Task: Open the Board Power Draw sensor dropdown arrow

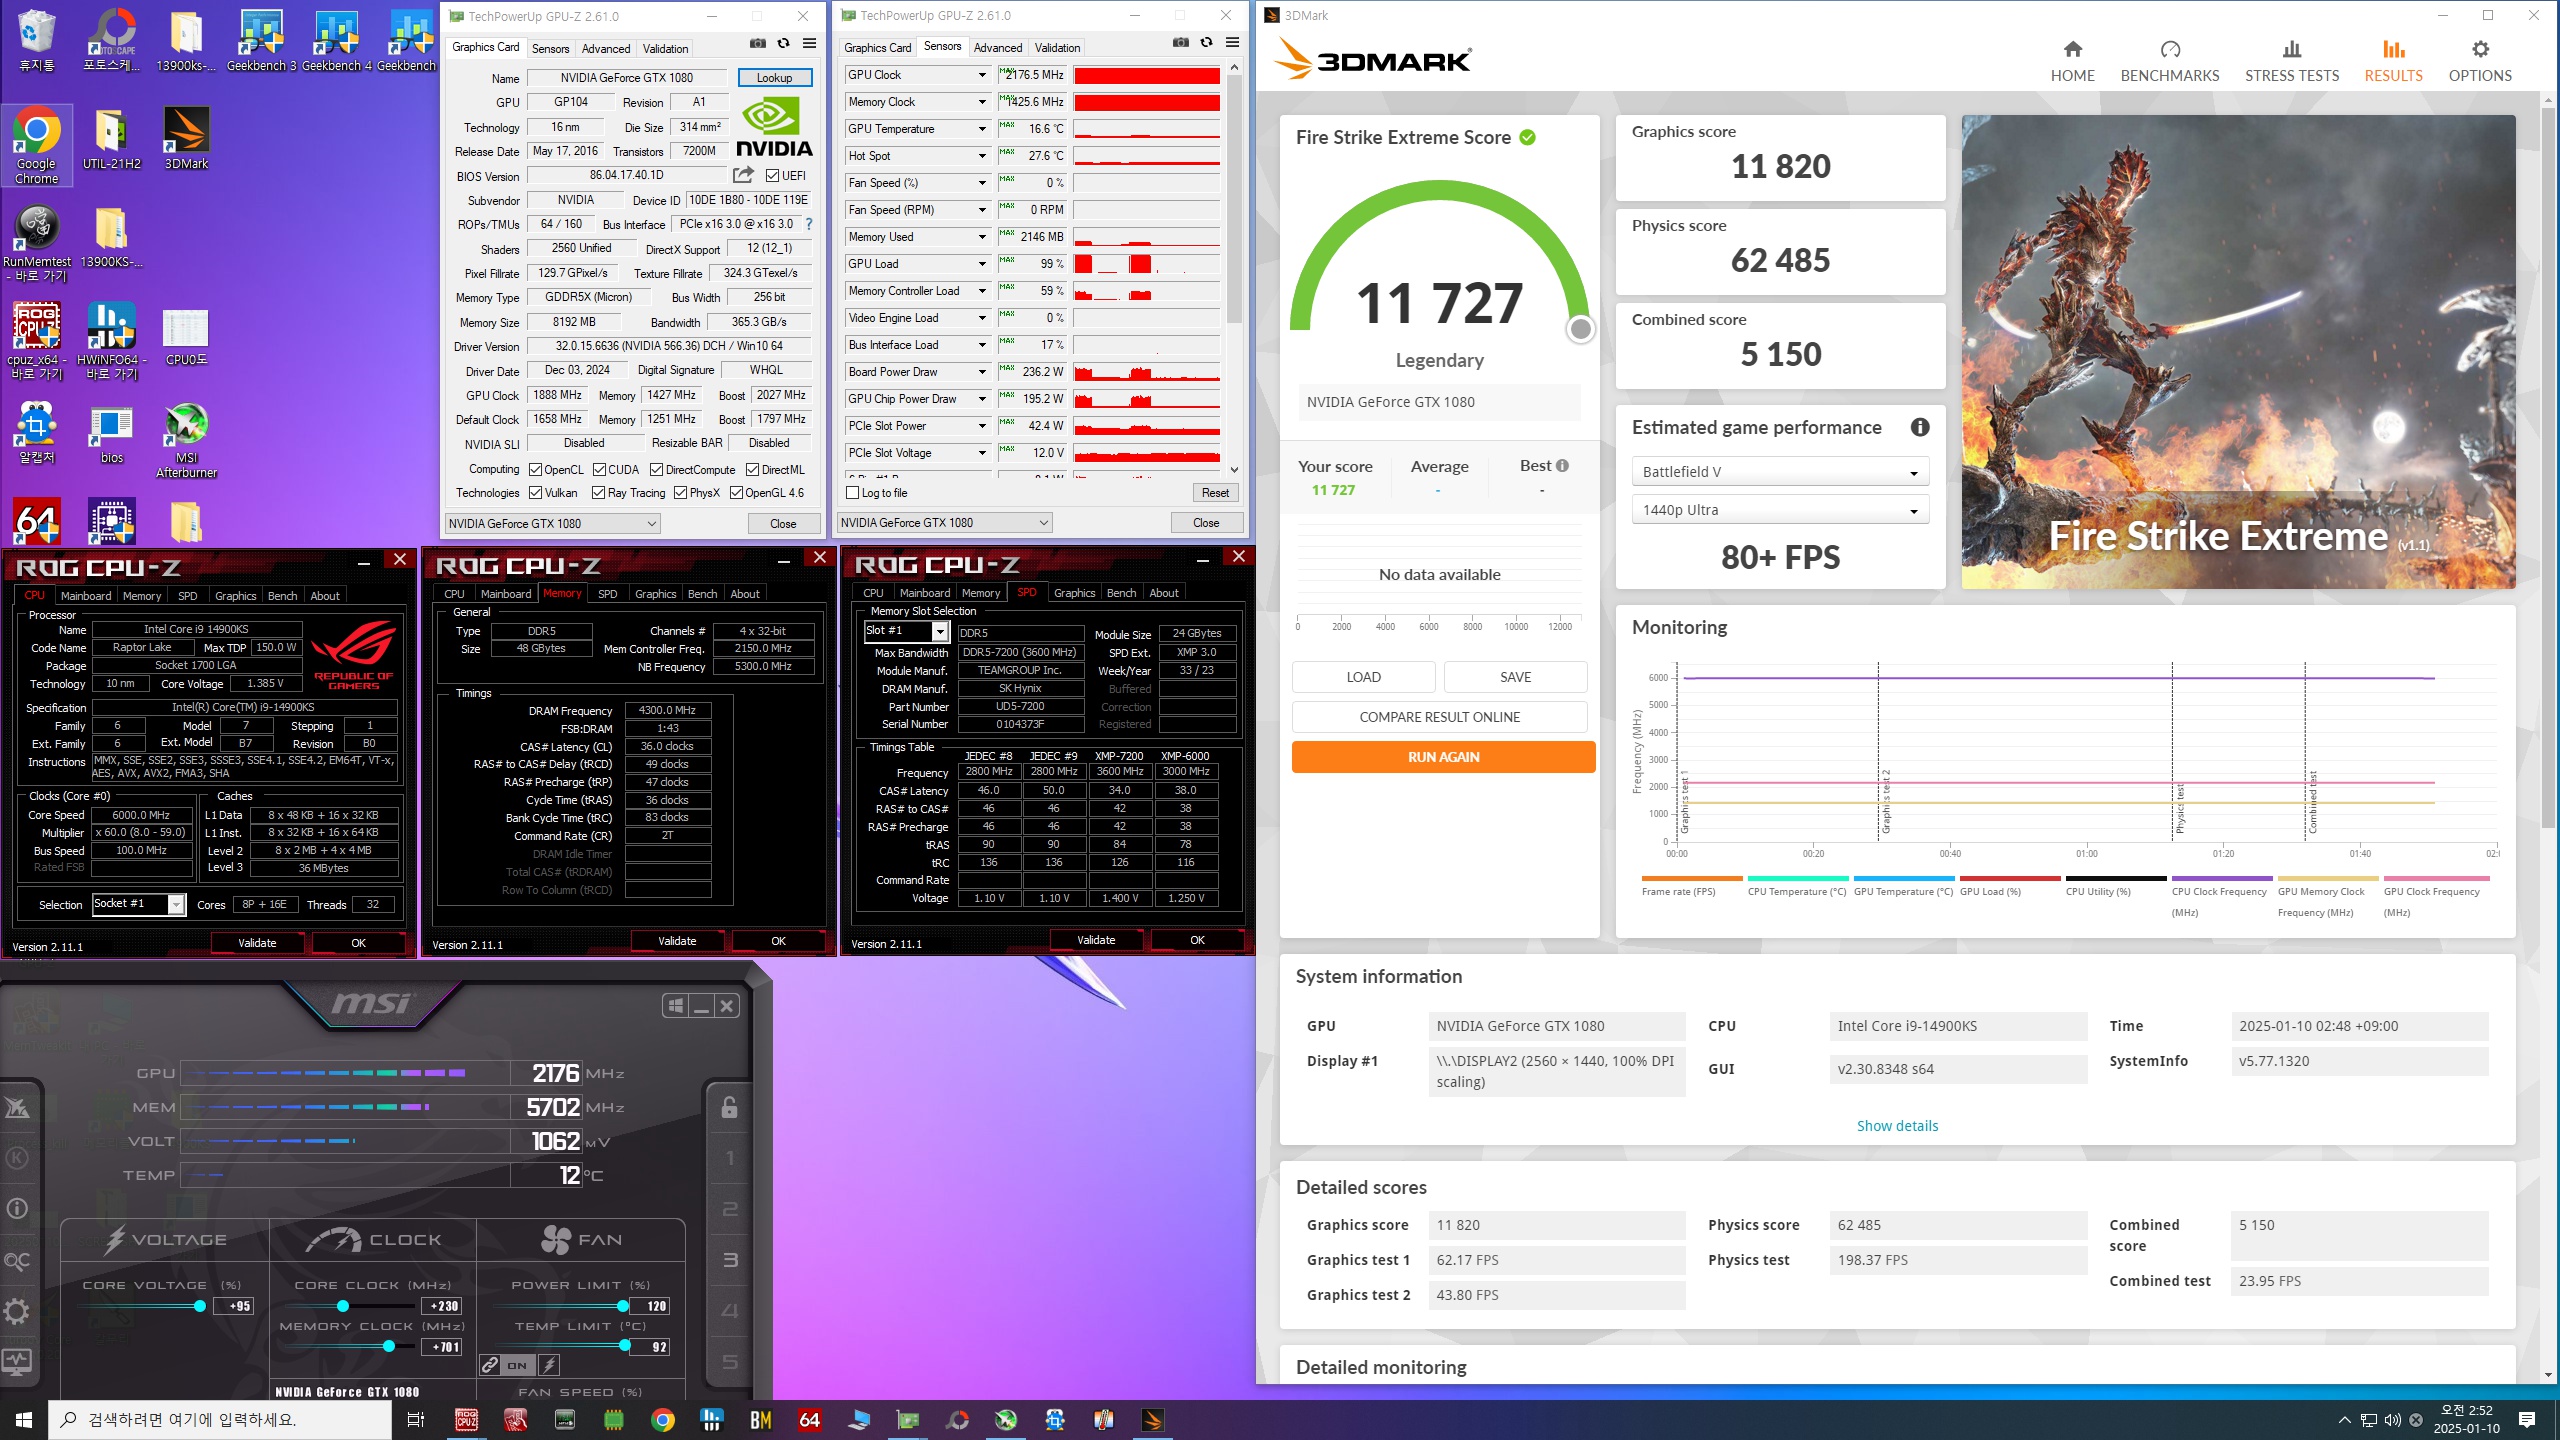Action: point(981,372)
